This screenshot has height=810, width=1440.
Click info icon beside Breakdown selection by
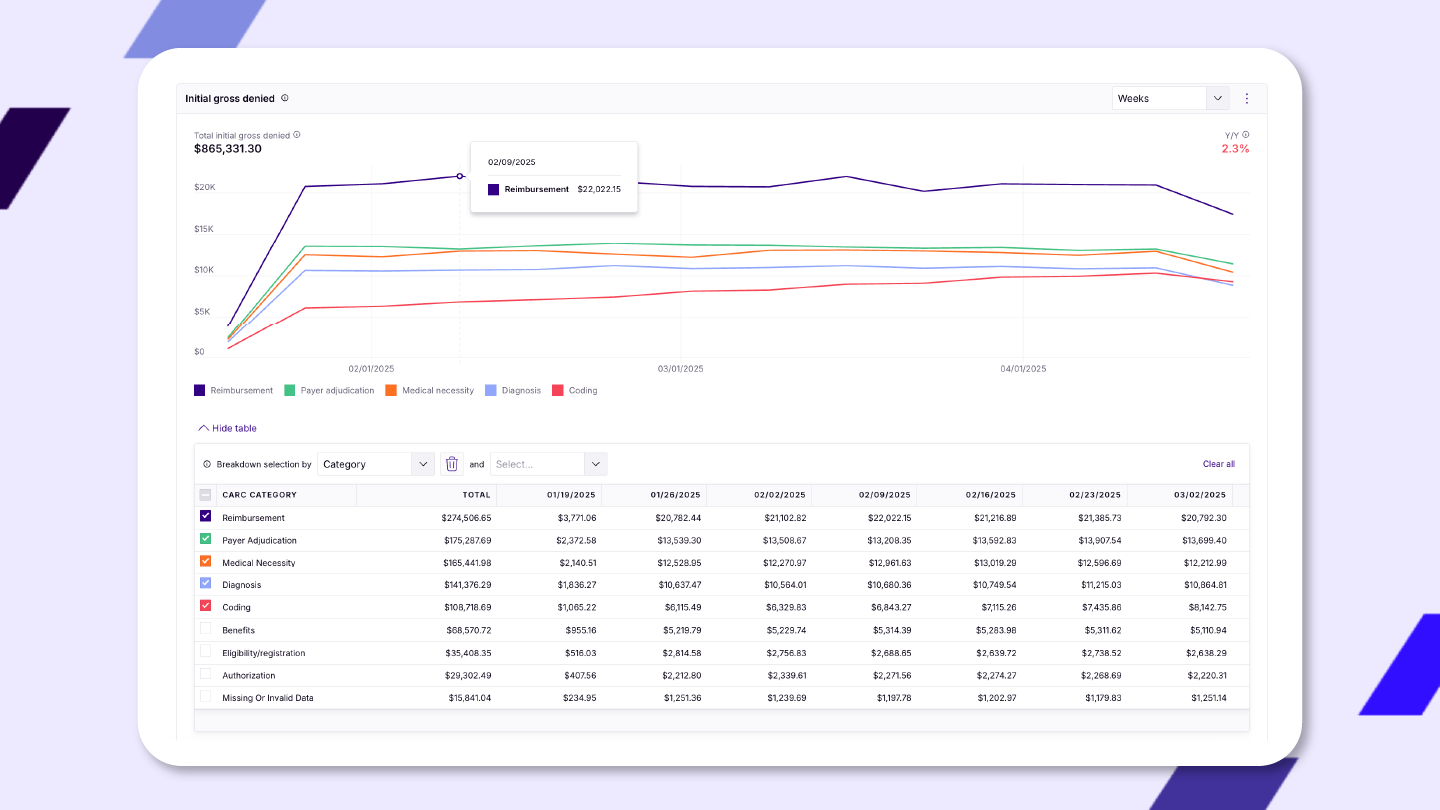(x=207, y=464)
